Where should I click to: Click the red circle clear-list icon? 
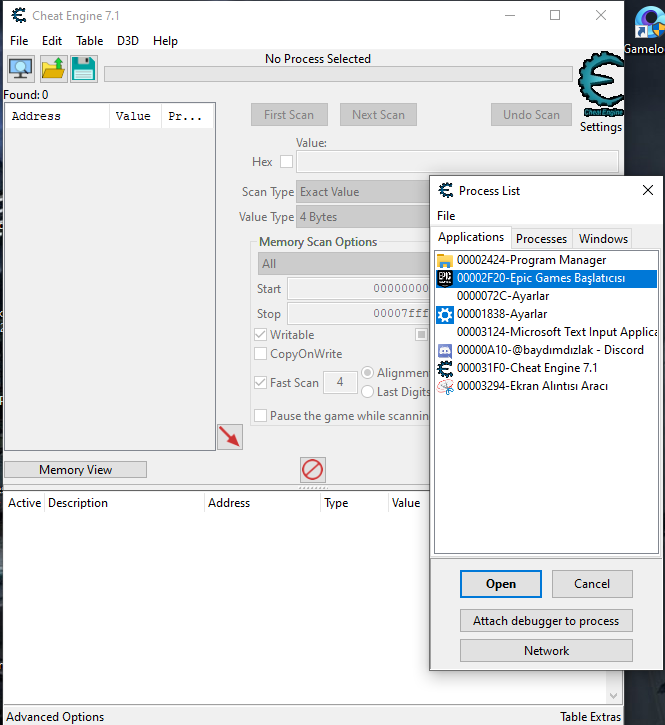pos(313,470)
